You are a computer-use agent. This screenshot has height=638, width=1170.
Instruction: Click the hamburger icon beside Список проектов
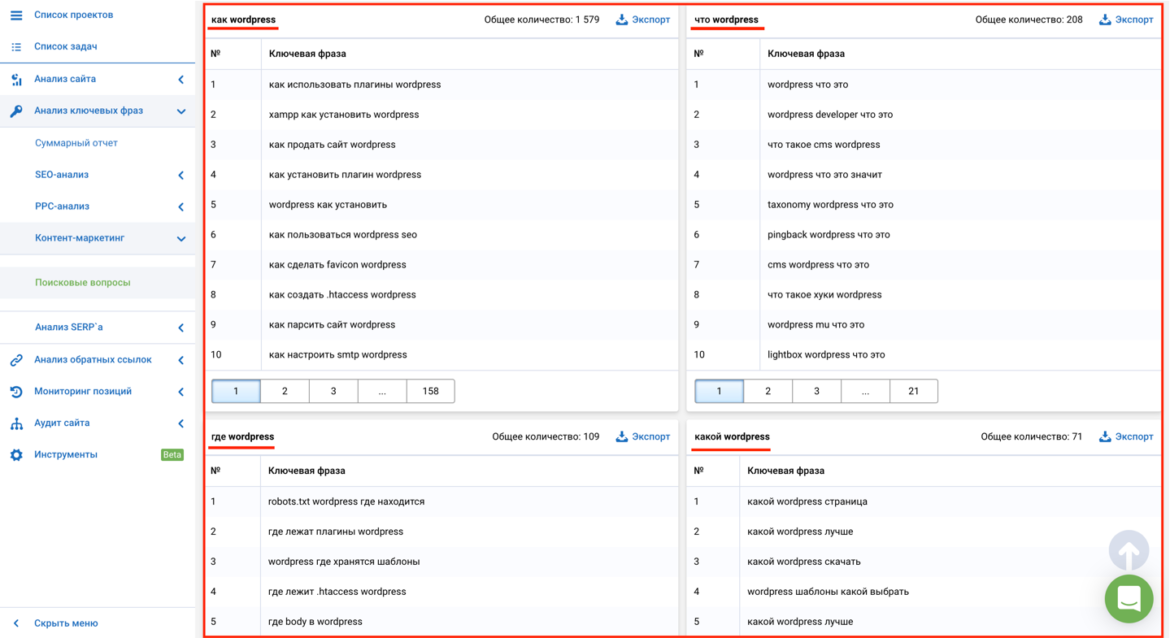(16, 15)
